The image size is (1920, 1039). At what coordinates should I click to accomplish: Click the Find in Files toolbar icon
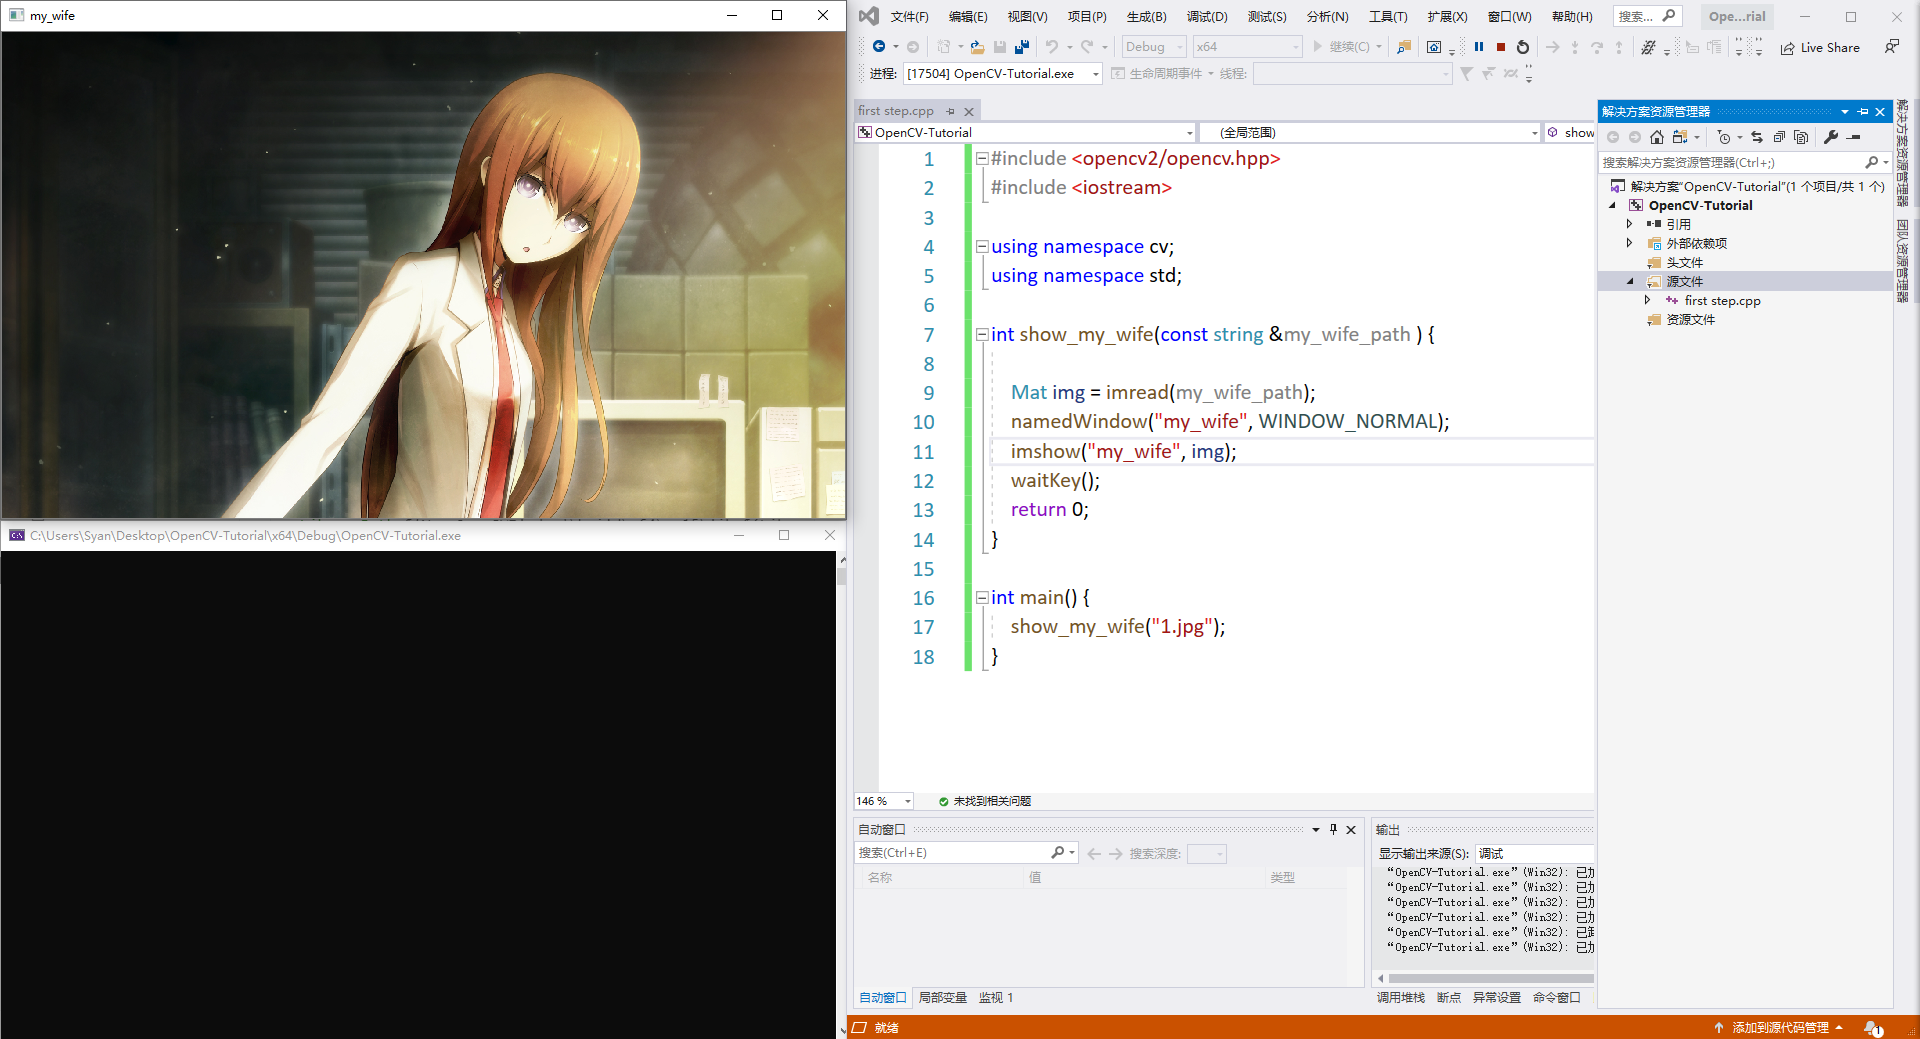[x=1404, y=47]
